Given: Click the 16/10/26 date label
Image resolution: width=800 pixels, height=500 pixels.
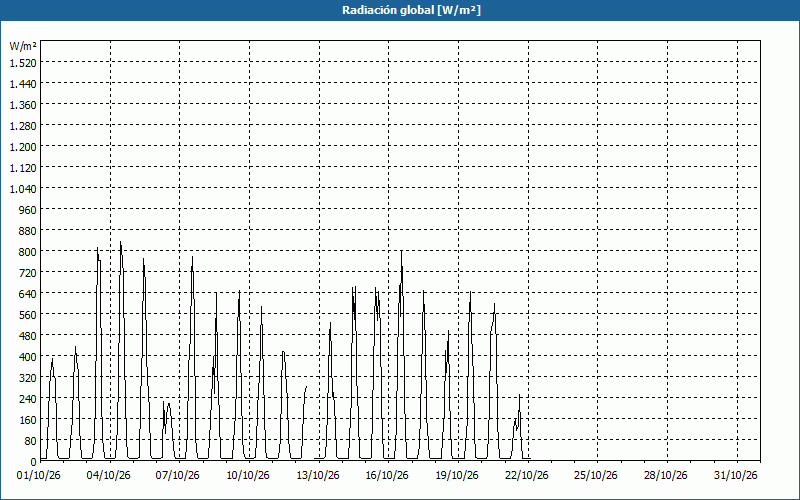Looking at the screenshot, I should point(387,476).
